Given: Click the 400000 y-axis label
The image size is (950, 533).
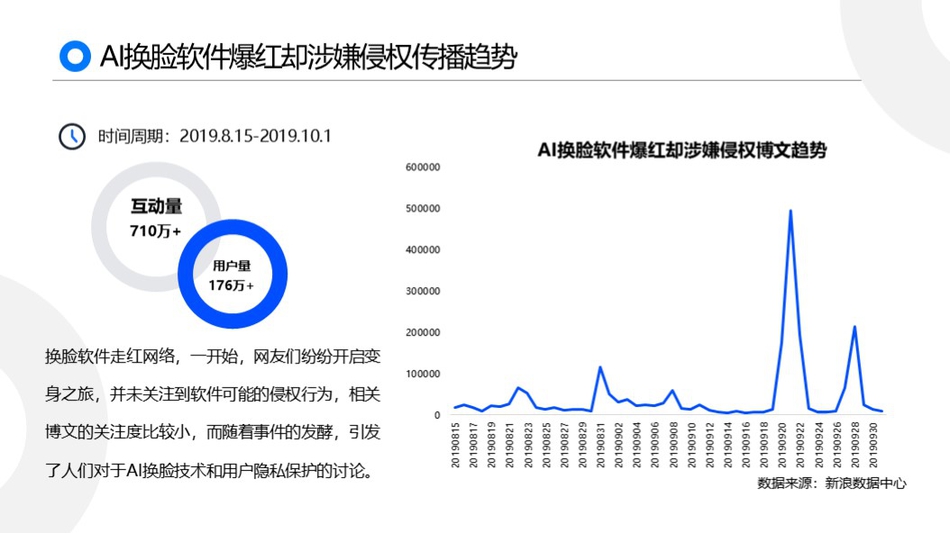Looking at the screenshot, I should coord(423,250).
